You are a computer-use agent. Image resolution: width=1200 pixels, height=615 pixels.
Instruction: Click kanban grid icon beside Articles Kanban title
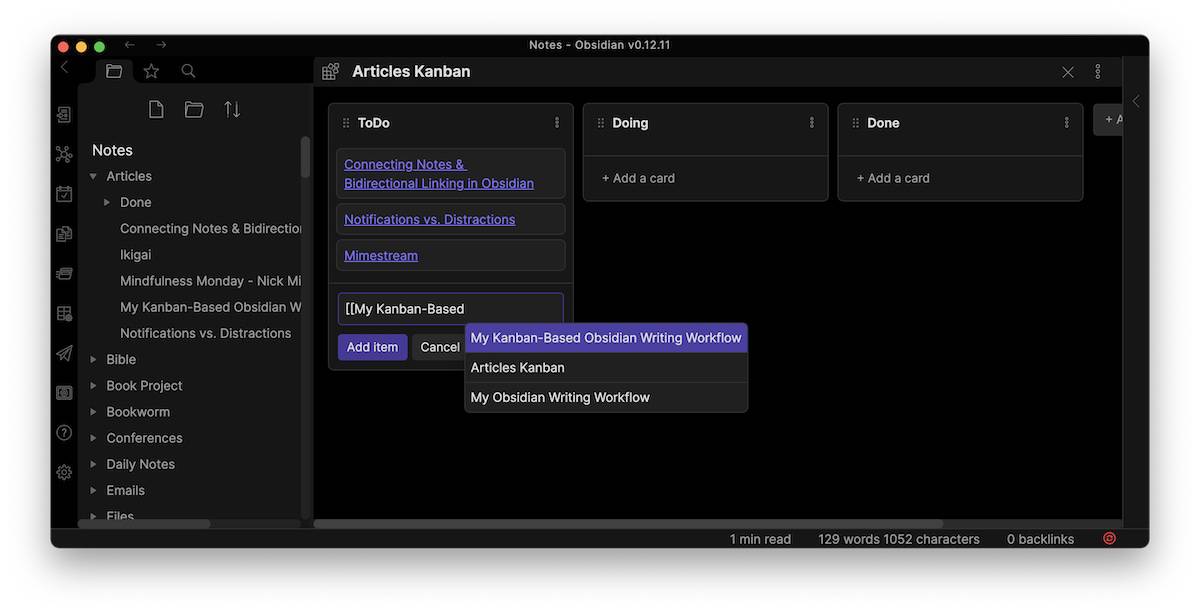(331, 72)
